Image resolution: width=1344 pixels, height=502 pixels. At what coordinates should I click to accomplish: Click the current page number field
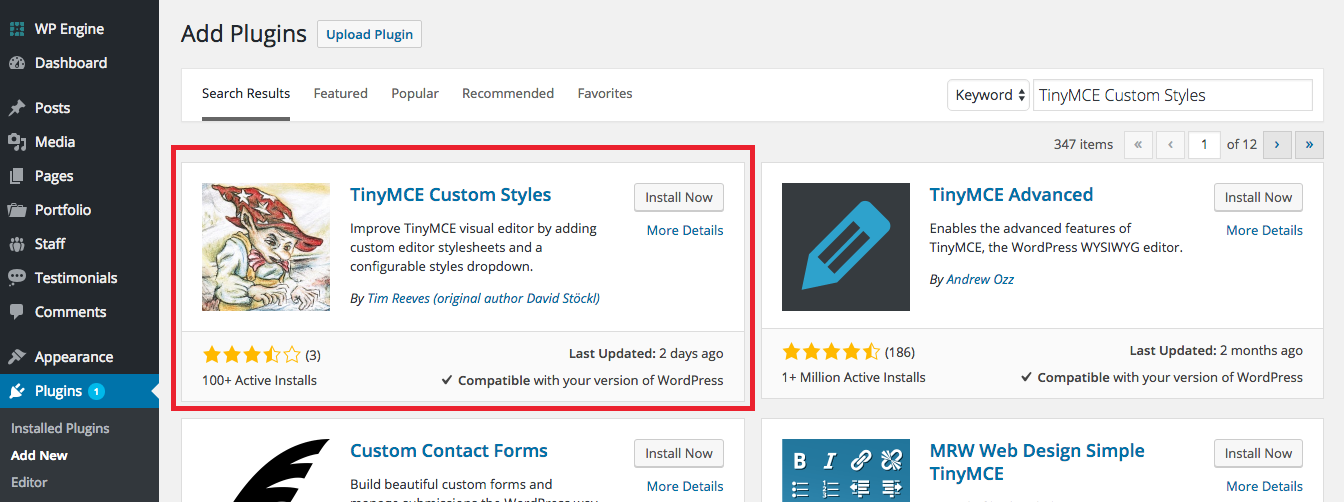coord(1204,144)
